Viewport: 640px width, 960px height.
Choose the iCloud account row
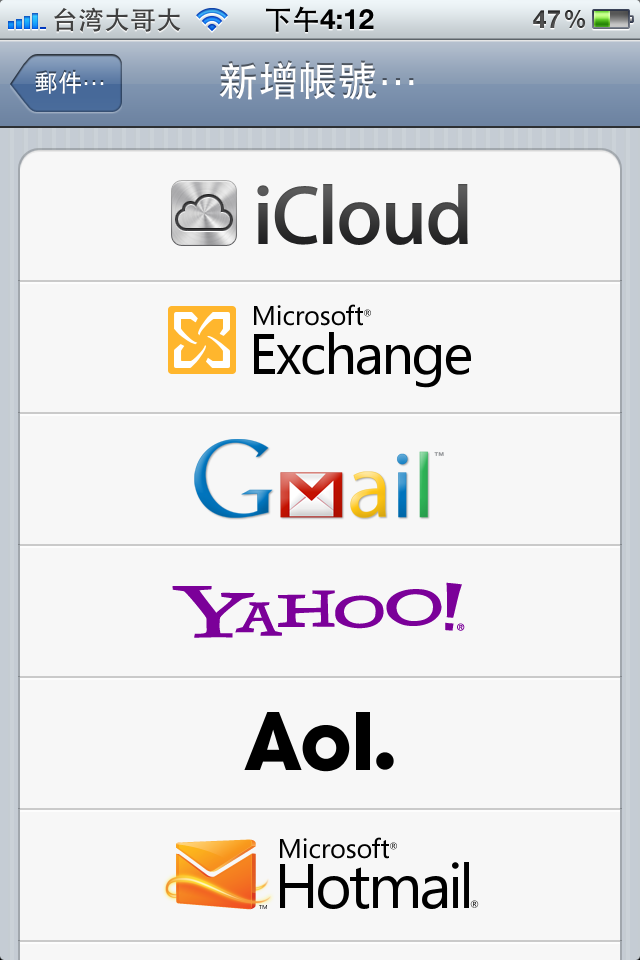tap(320, 215)
